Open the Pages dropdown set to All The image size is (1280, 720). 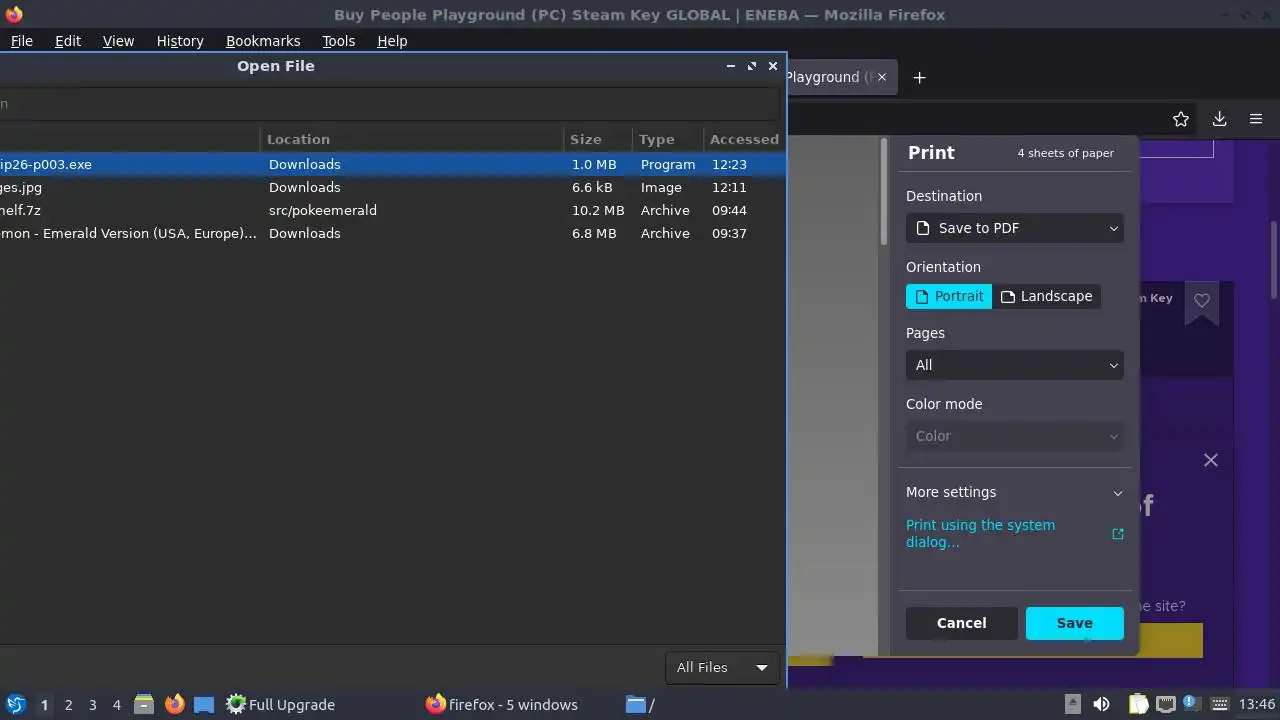coord(1015,365)
